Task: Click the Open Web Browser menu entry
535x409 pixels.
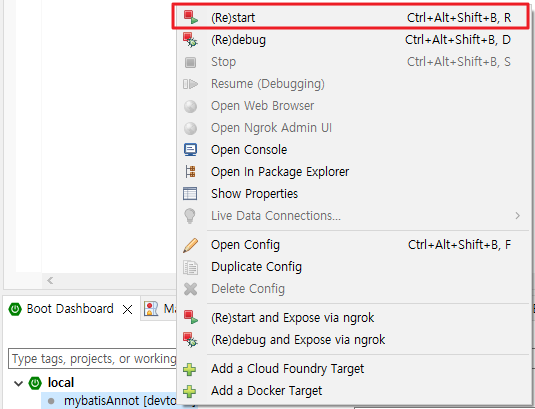Action: pyautogui.click(x=354, y=106)
